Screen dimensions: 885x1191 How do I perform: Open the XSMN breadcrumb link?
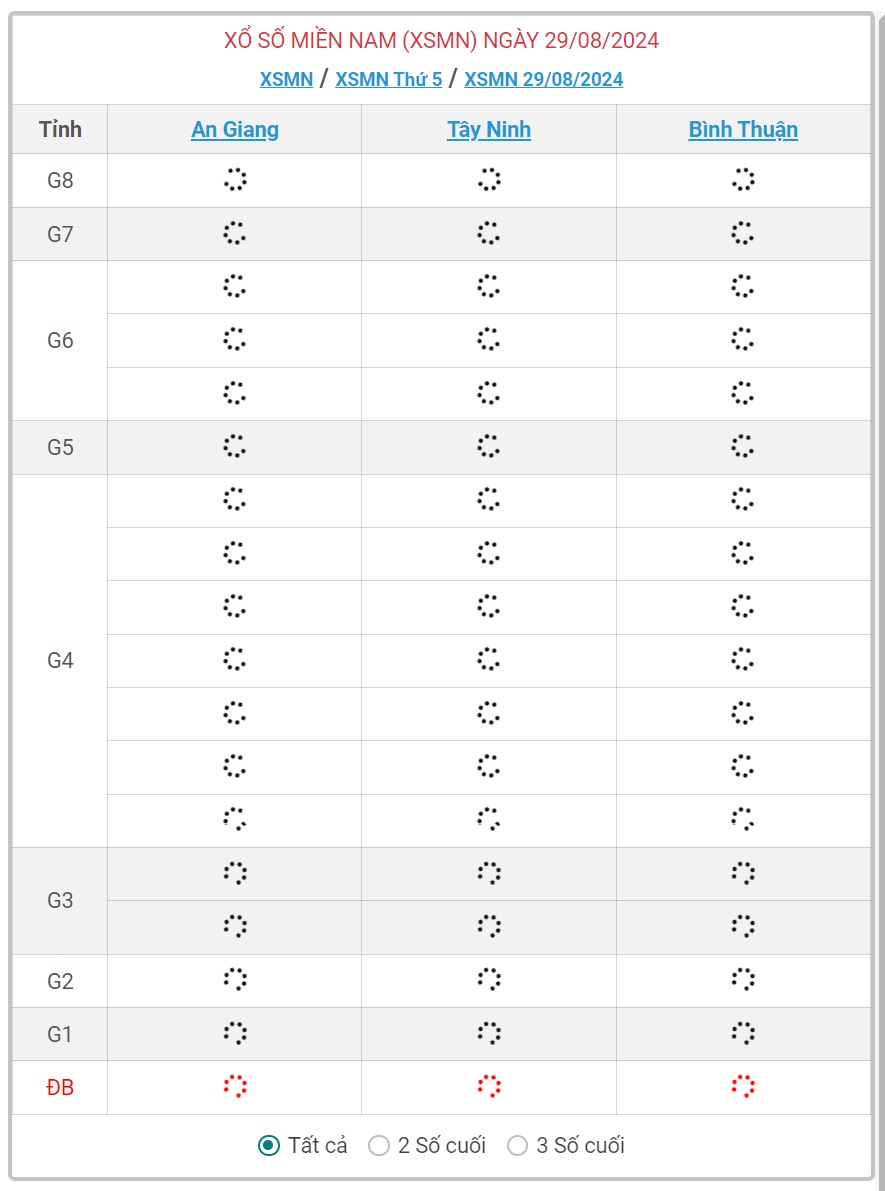(x=286, y=79)
